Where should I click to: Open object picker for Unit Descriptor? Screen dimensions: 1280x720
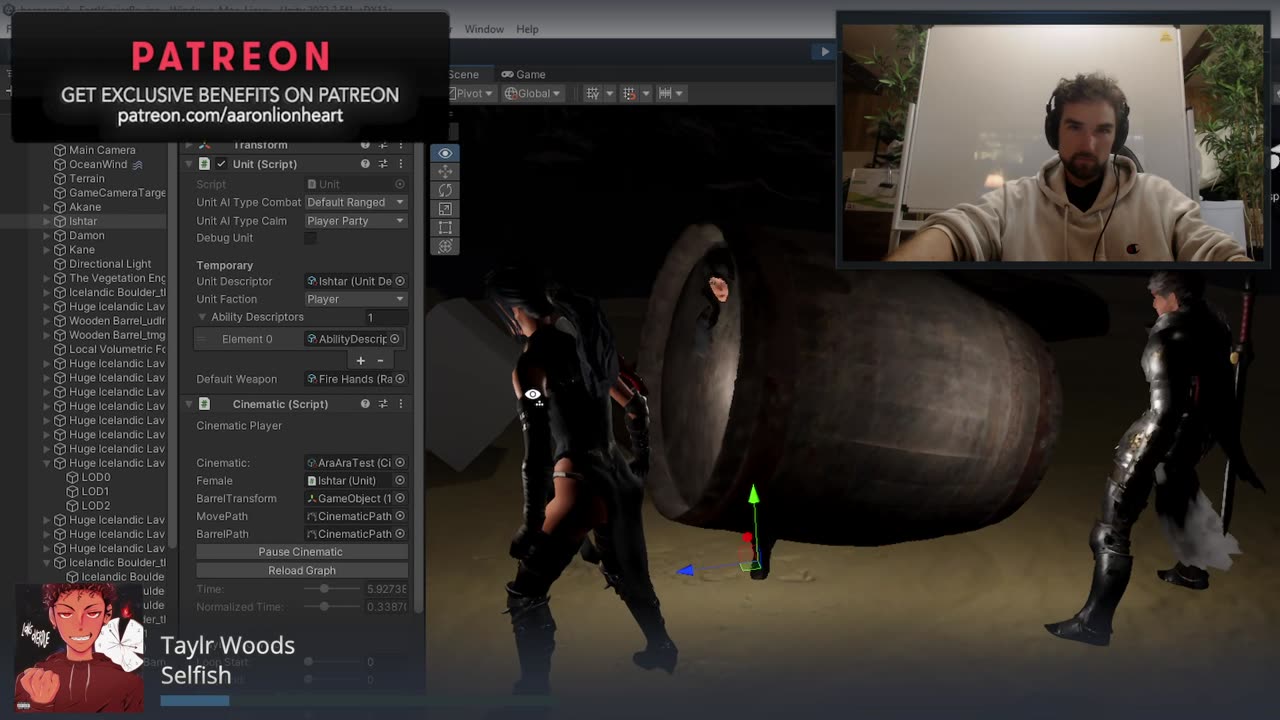[400, 281]
